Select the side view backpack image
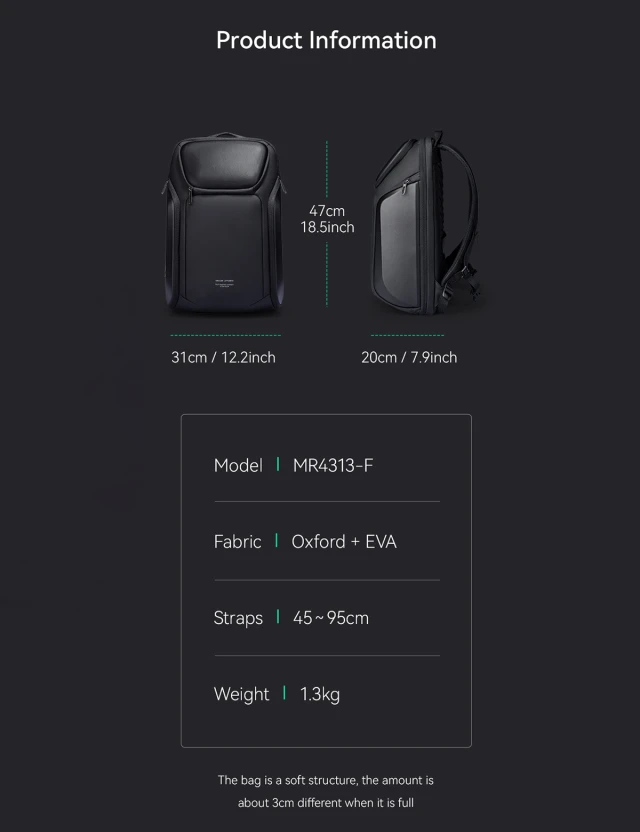Image resolution: width=640 pixels, height=832 pixels. click(x=427, y=223)
